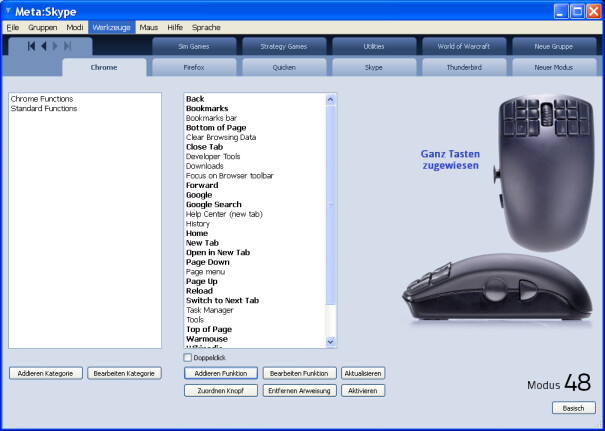Click the Bearbeiten Funktion button

pyautogui.click(x=299, y=373)
